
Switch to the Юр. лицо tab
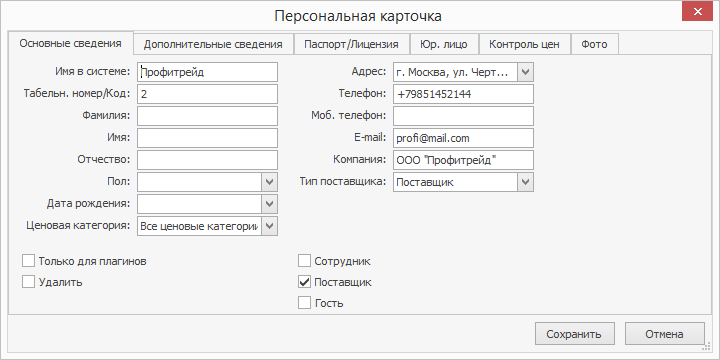444,45
